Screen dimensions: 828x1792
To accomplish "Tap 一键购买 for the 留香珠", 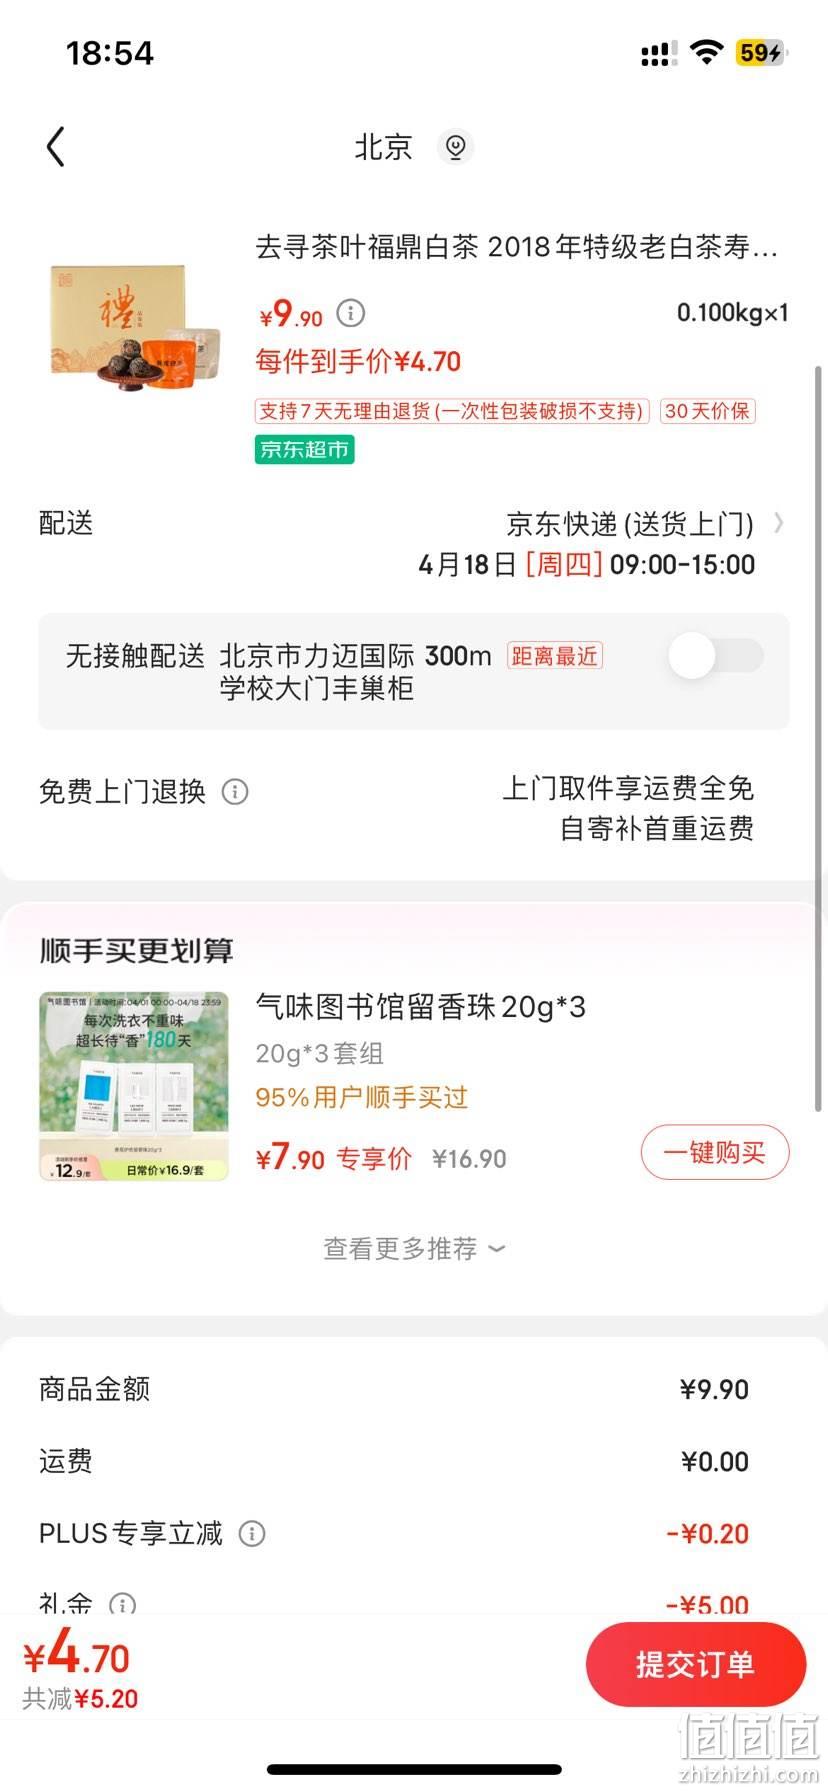I will coord(715,1153).
